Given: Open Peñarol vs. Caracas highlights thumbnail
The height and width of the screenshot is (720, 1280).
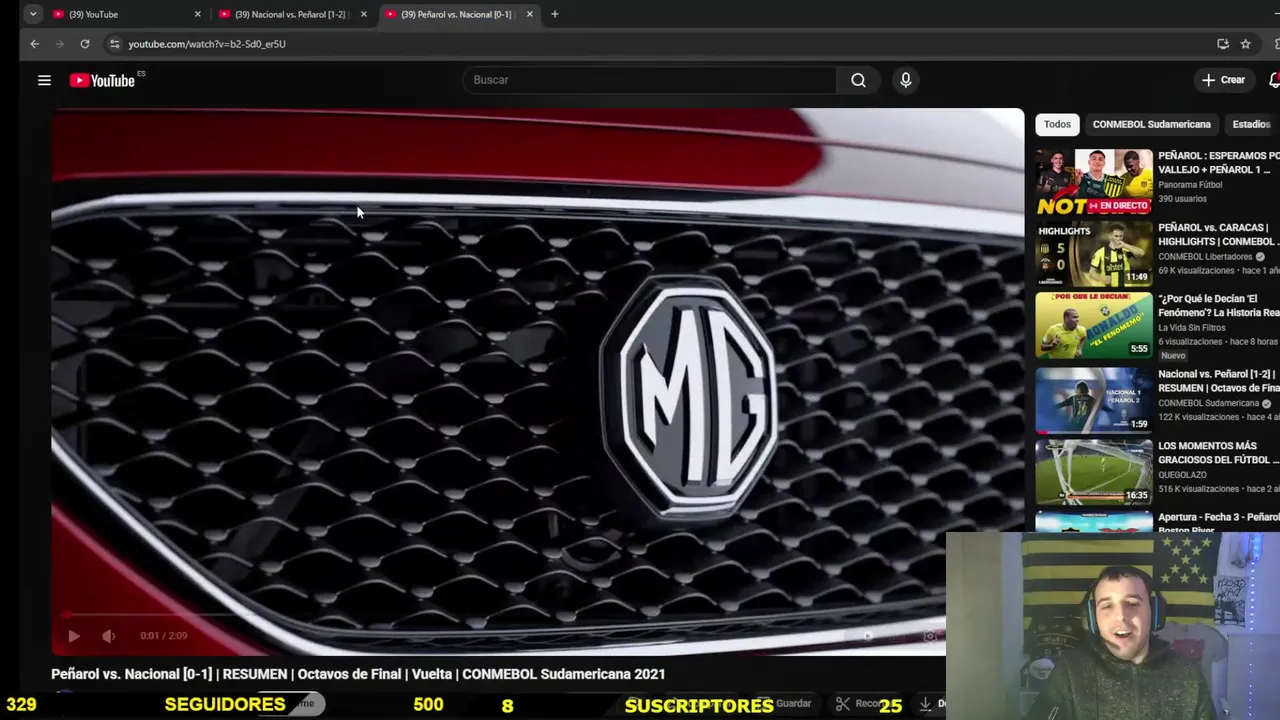Looking at the screenshot, I should click(1094, 253).
